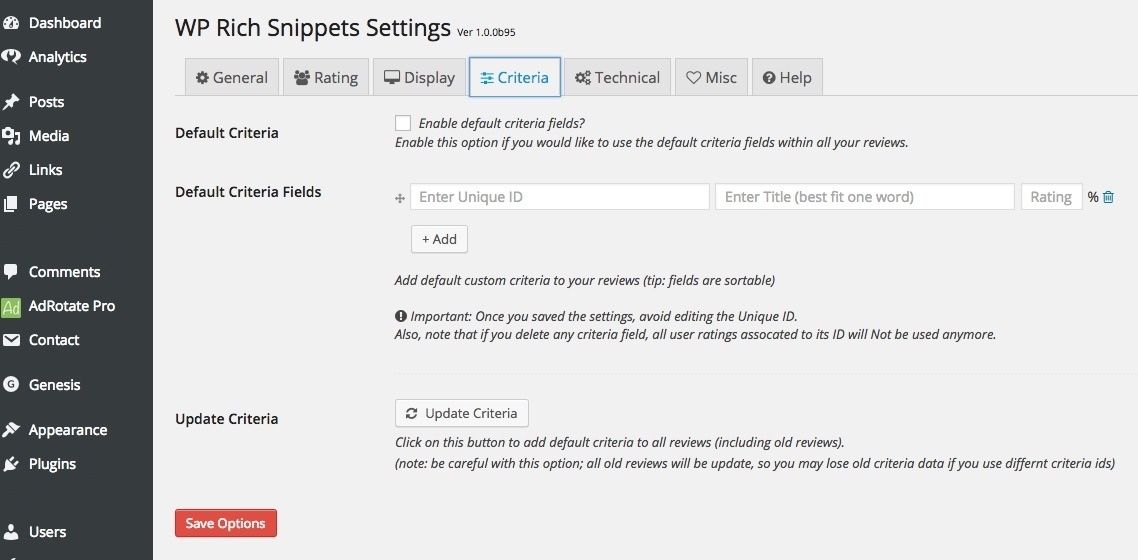Click the Analytics sidebar icon
Screen dimensions: 1138x560
[x=10, y=57]
